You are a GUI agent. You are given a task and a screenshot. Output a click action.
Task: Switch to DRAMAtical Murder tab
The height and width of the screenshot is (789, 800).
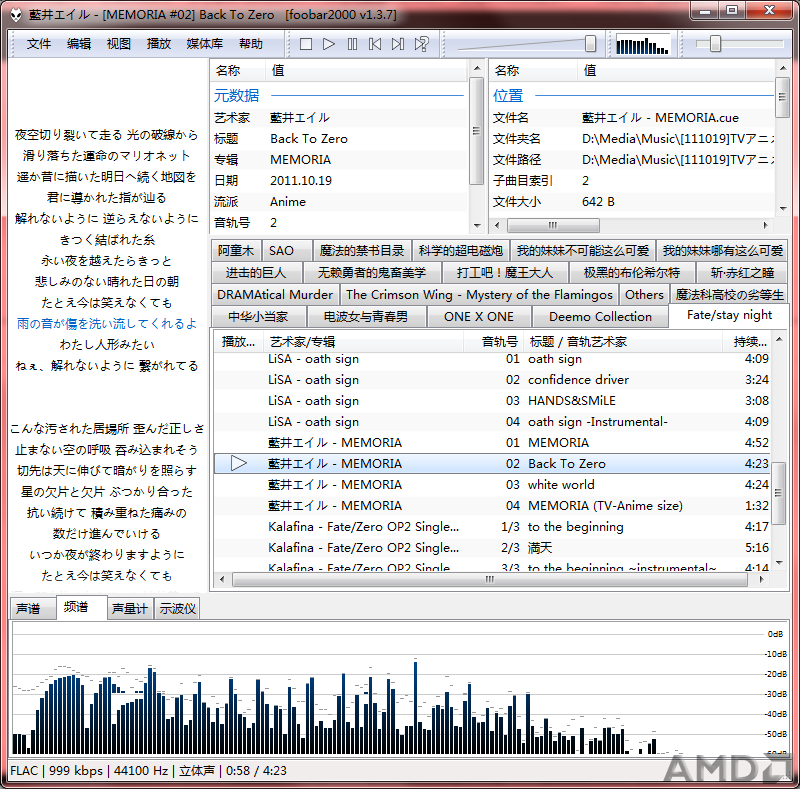pos(274,294)
